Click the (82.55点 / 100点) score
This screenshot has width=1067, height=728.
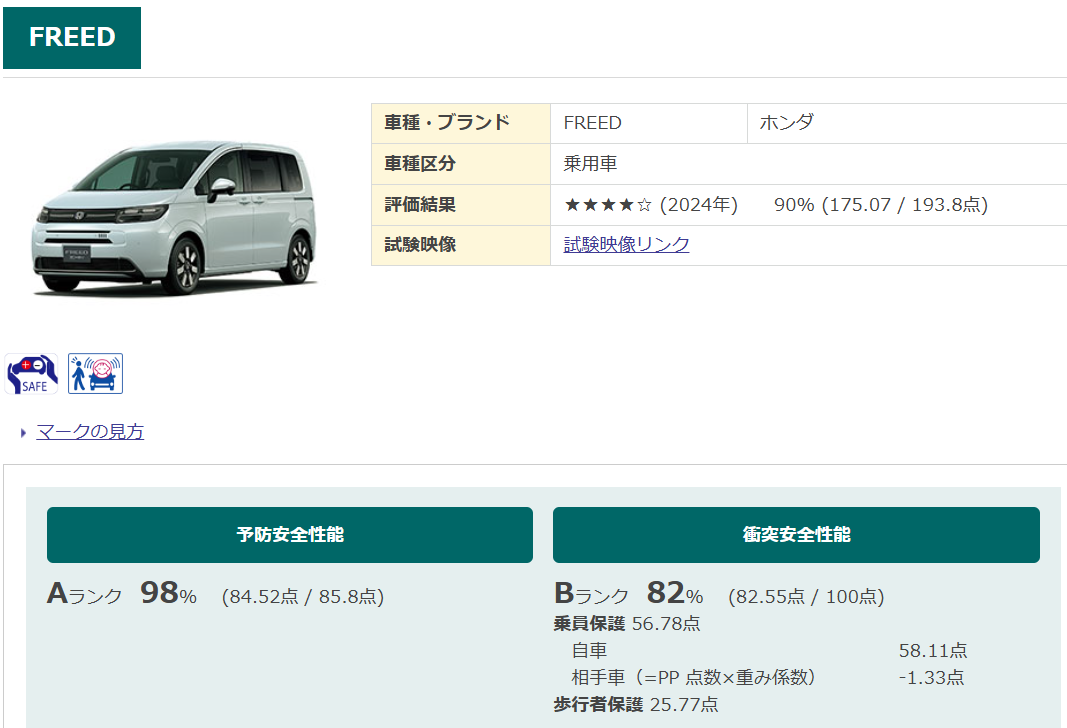point(806,597)
